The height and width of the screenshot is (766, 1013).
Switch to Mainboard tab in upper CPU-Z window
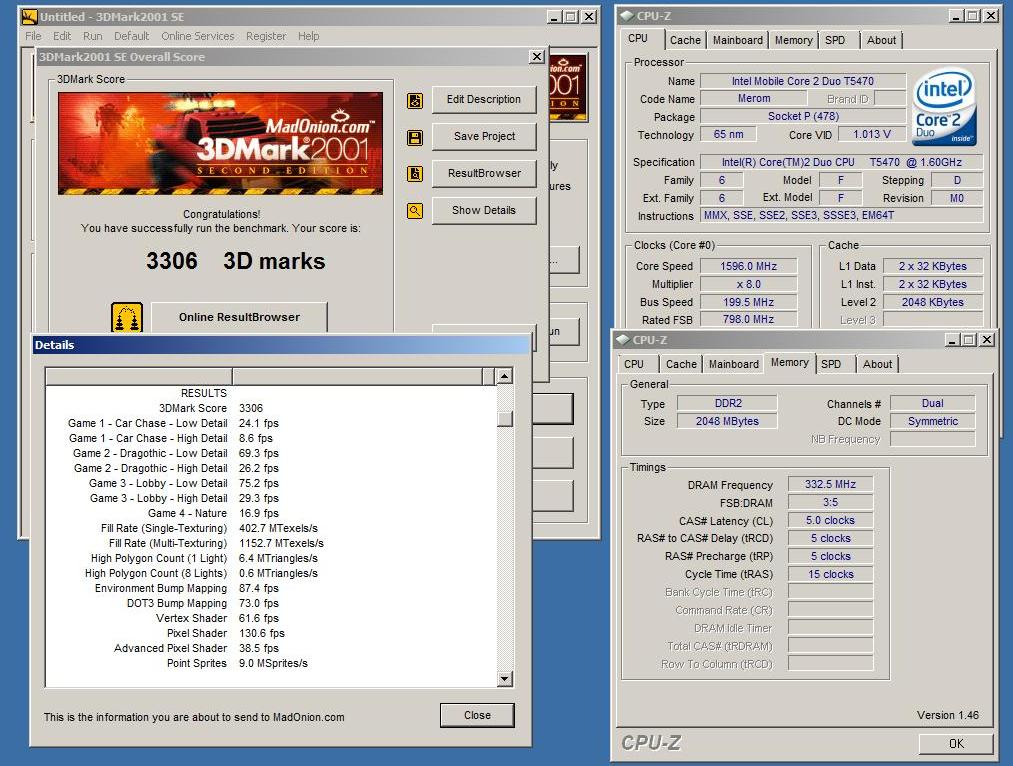pyautogui.click(x=738, y=40)
